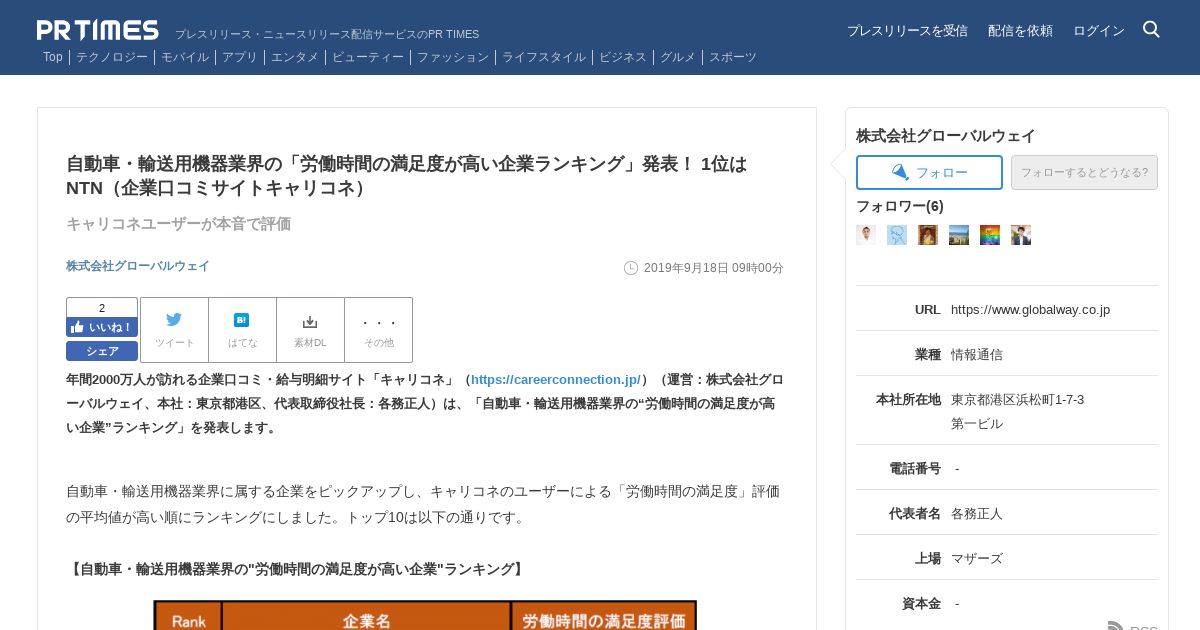Image resolution: width=1200 pixels, height=630 pixels.
Task: Open アプリ category
Action: click(240, 57)
